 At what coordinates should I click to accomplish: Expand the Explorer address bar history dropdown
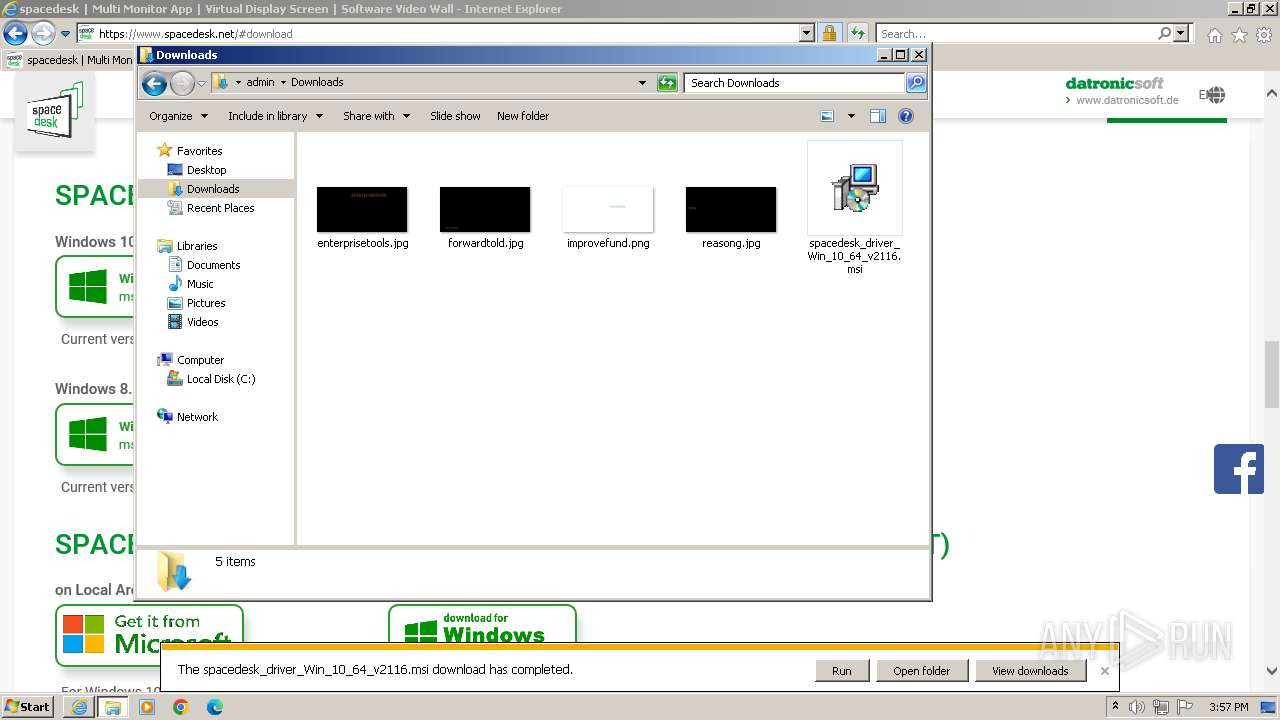point(642,83)
